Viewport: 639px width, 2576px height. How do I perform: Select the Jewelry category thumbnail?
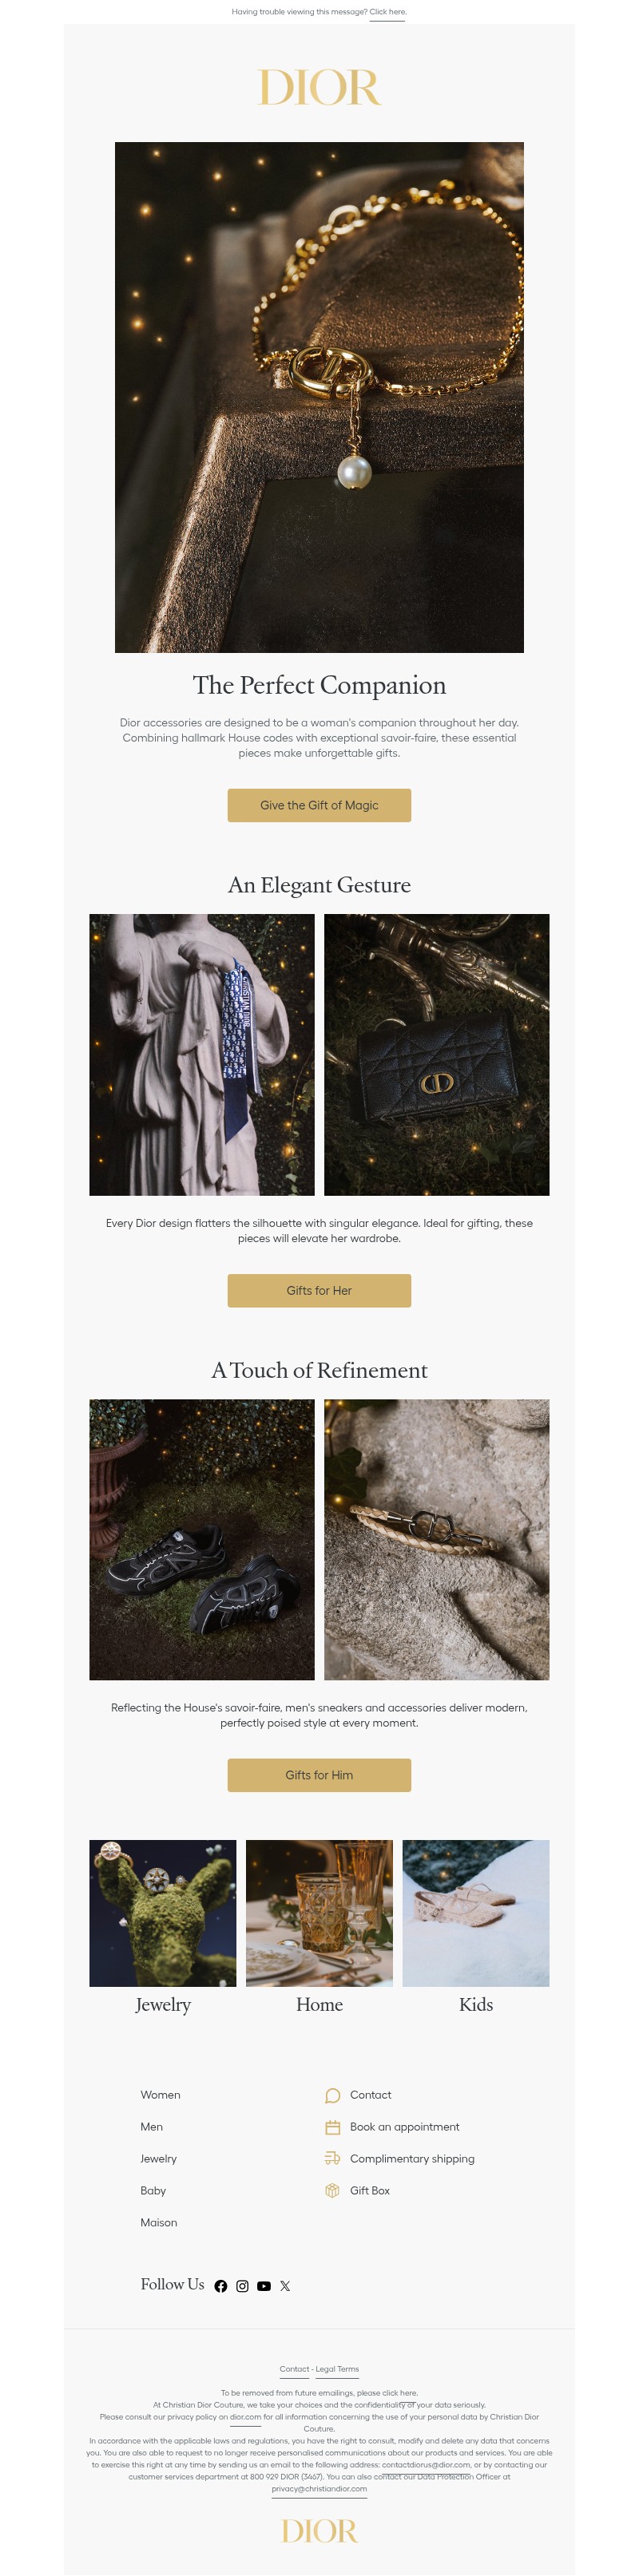163,1913
